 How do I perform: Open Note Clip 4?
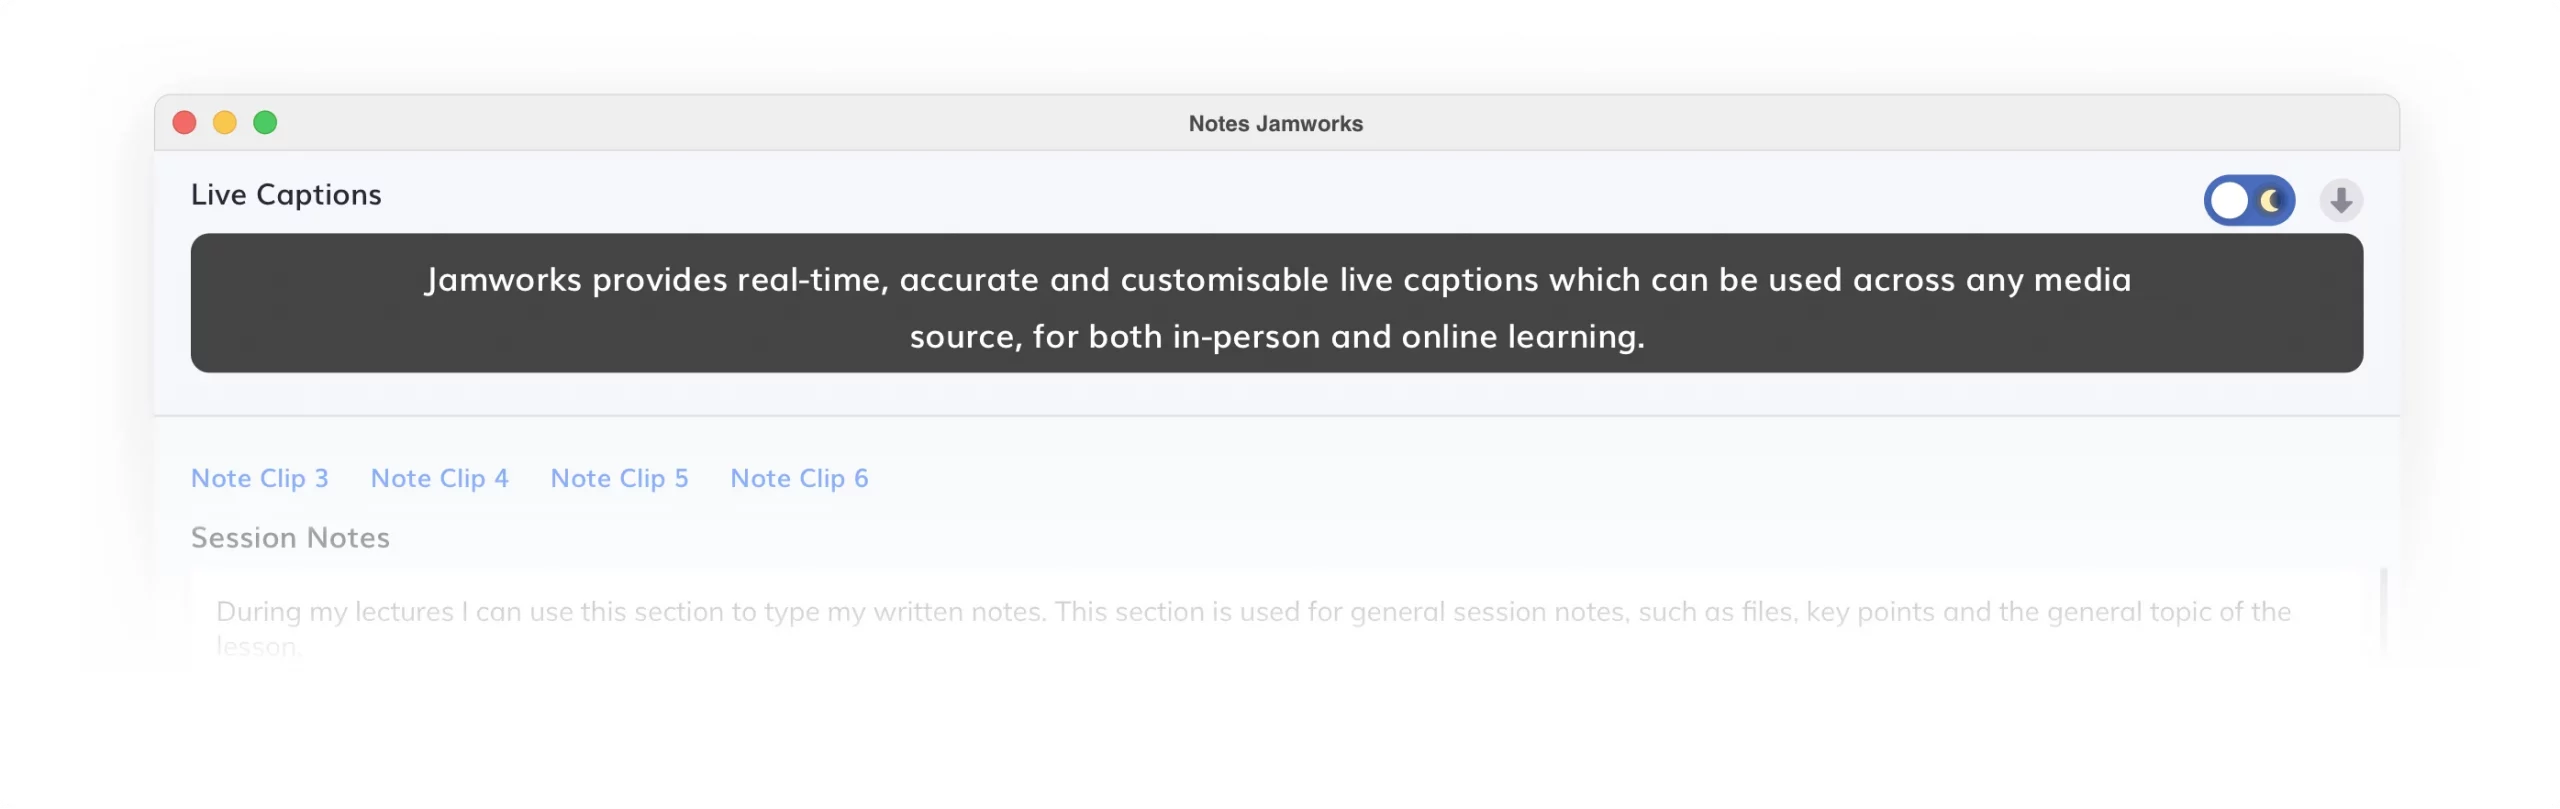pos(439,478)
